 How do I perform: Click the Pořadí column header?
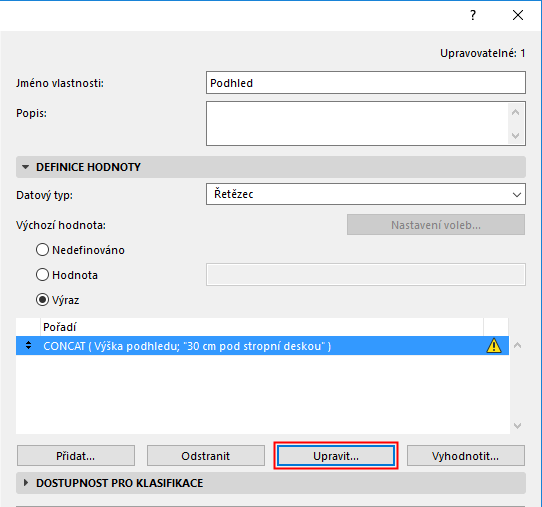pos(262,327)
